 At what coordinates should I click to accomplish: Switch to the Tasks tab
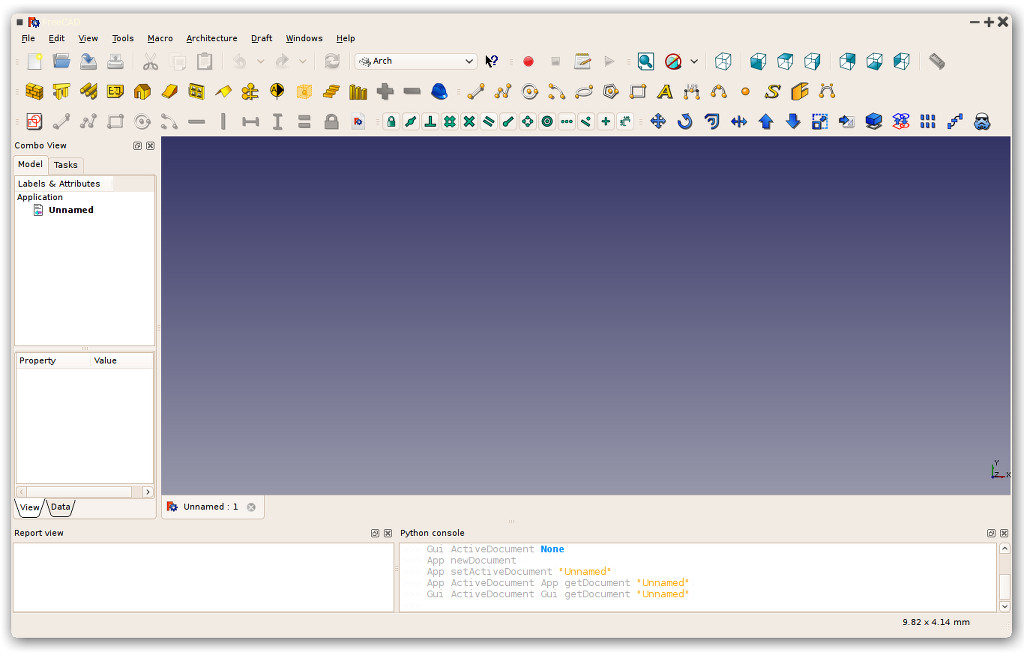click(65, 164)
